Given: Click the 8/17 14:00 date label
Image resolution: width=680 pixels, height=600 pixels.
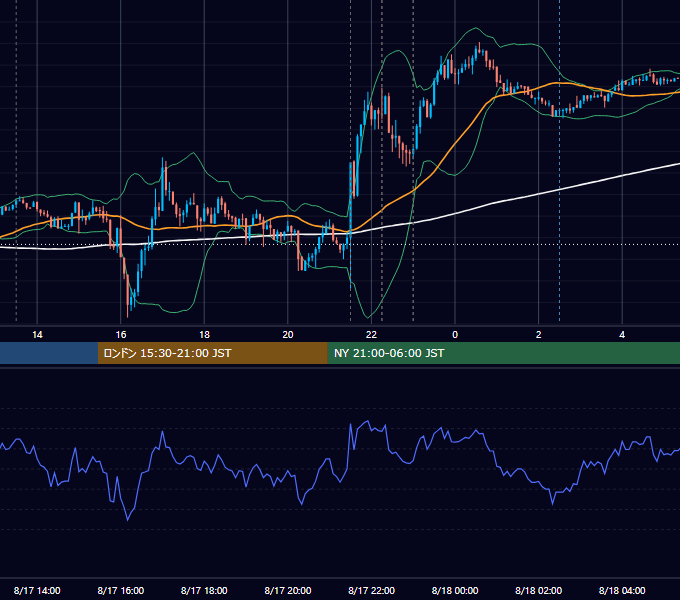Looking at the screenshot, I should [37, 590].
